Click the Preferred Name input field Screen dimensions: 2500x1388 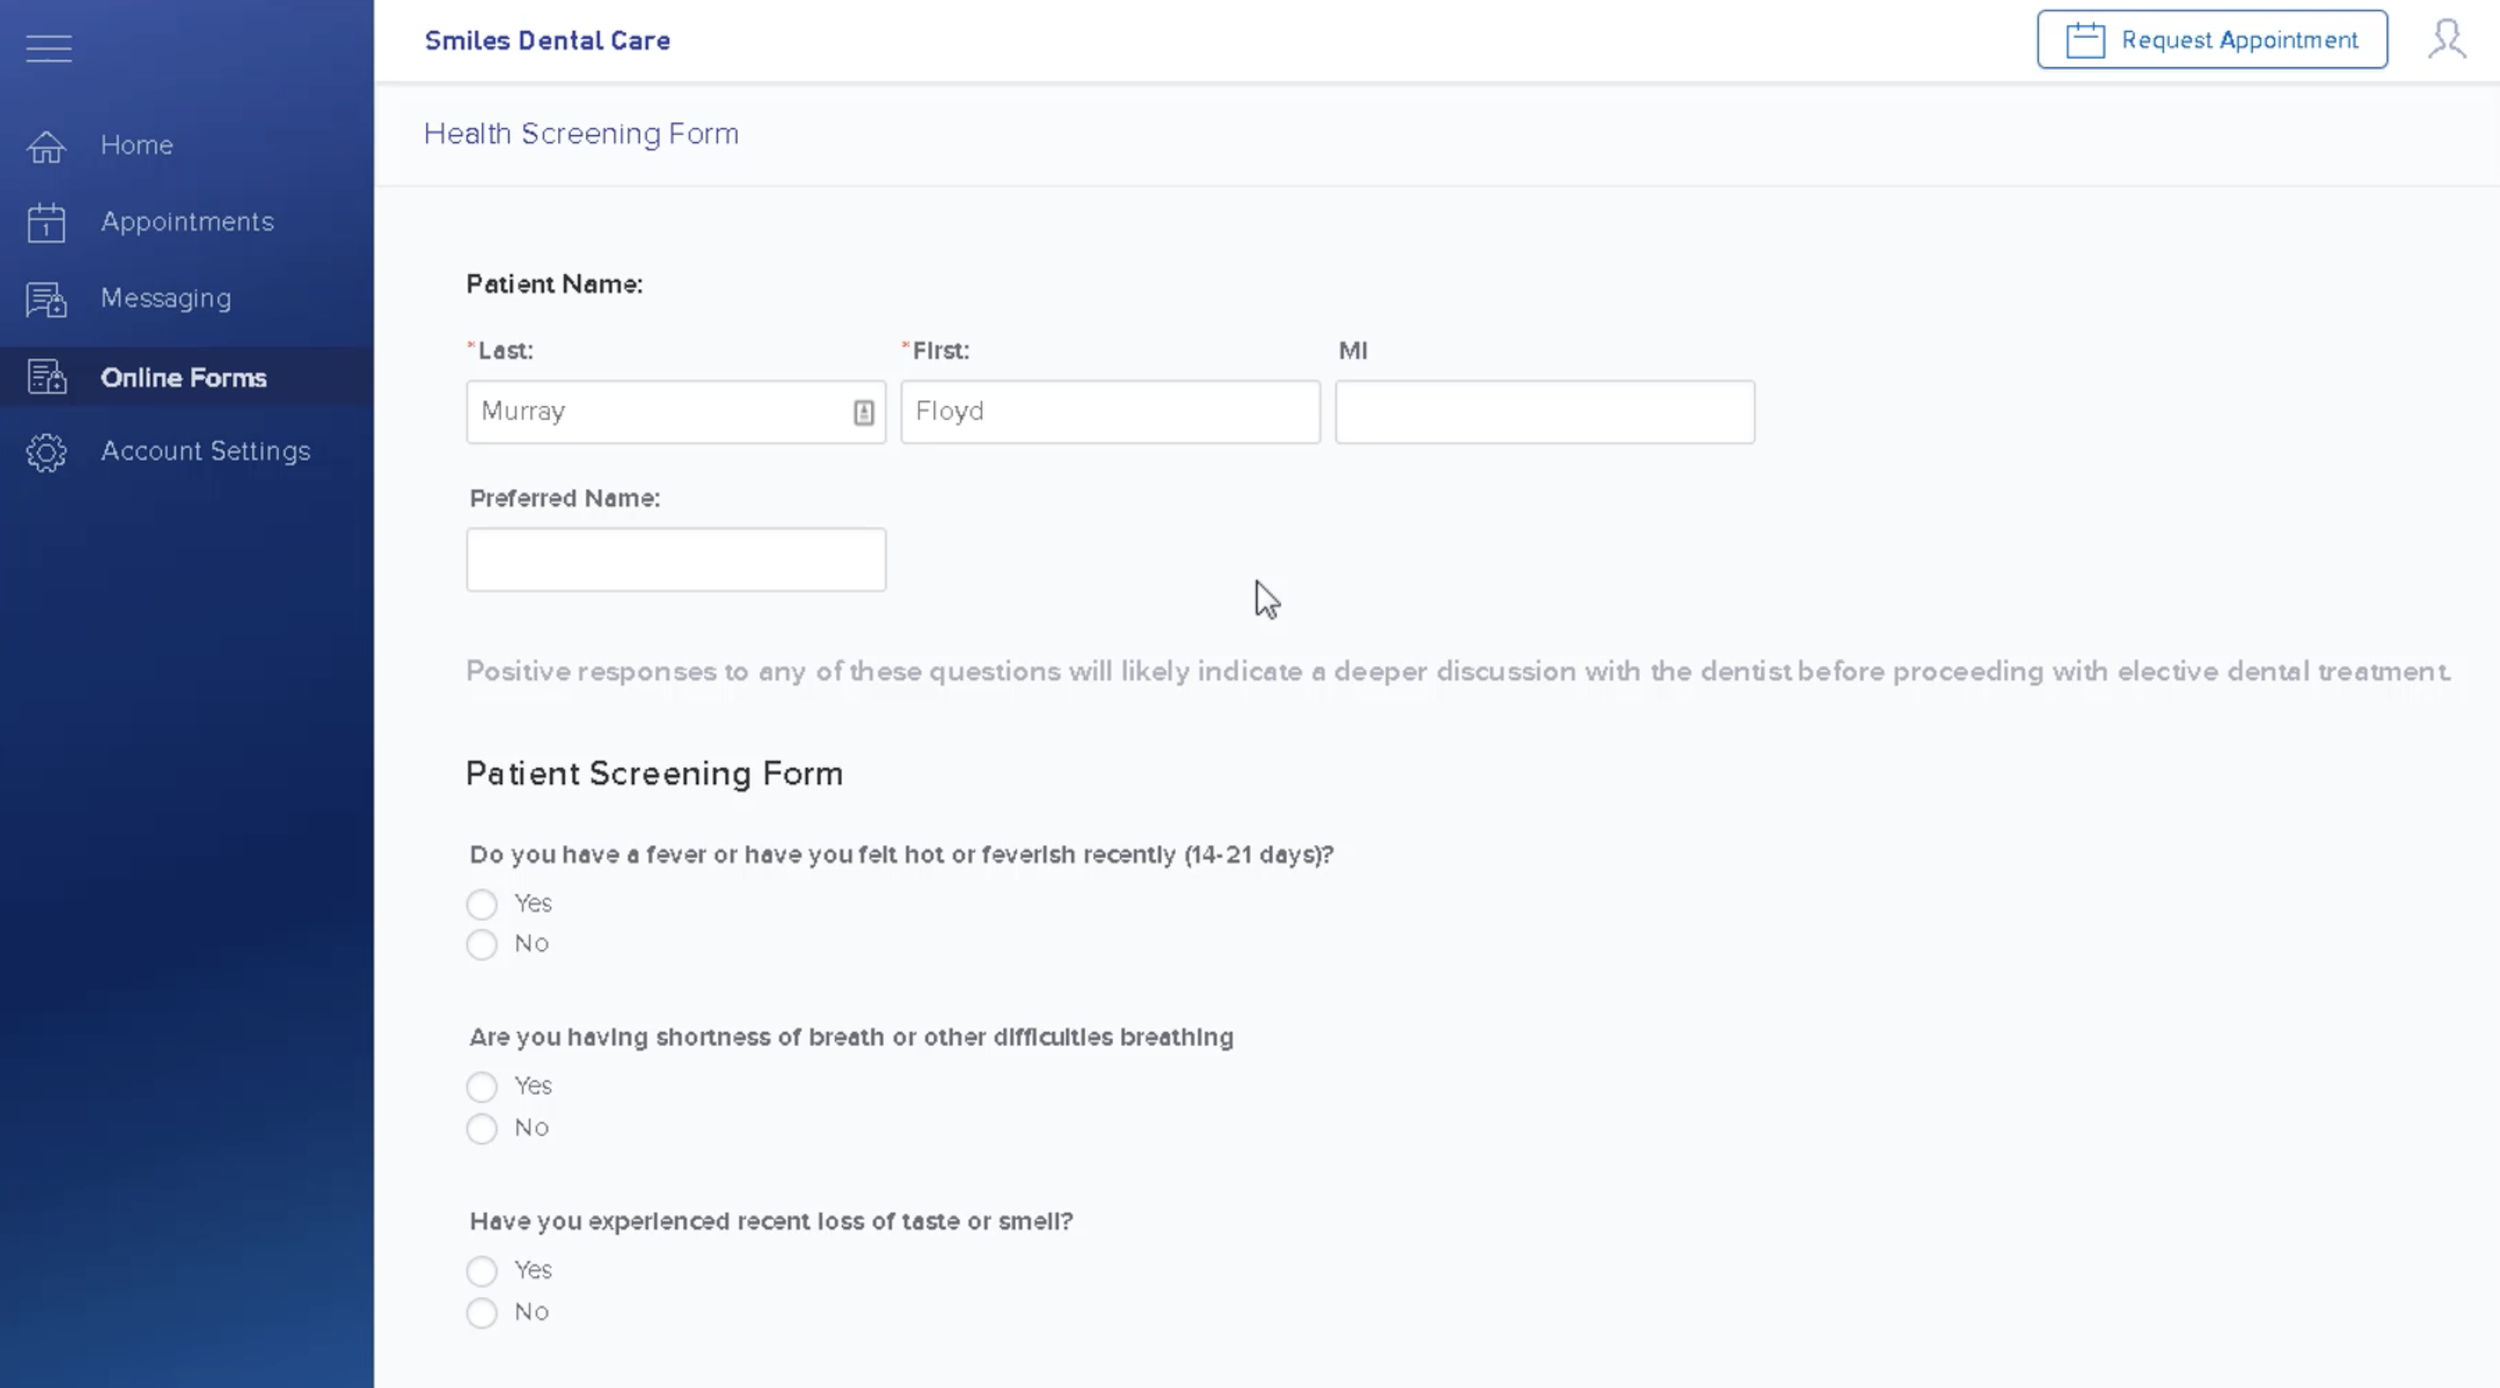click(x=675, y=560)
